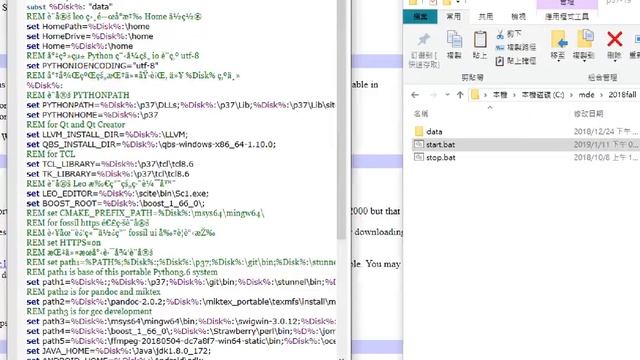Click the Paste (貼上) clipboard icon
Screen dimensions: 640x360
tap(480, 40)
